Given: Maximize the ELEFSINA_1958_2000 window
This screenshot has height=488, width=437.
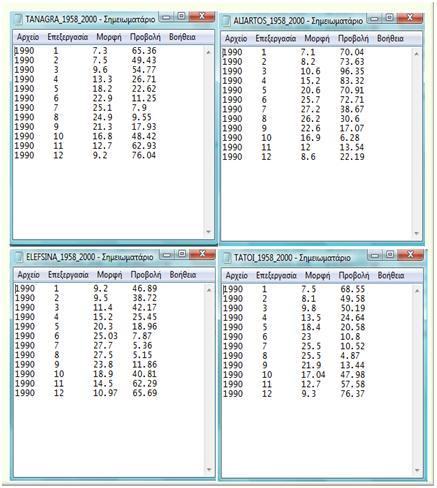Looking at the screenshot, I should point(182,254).
